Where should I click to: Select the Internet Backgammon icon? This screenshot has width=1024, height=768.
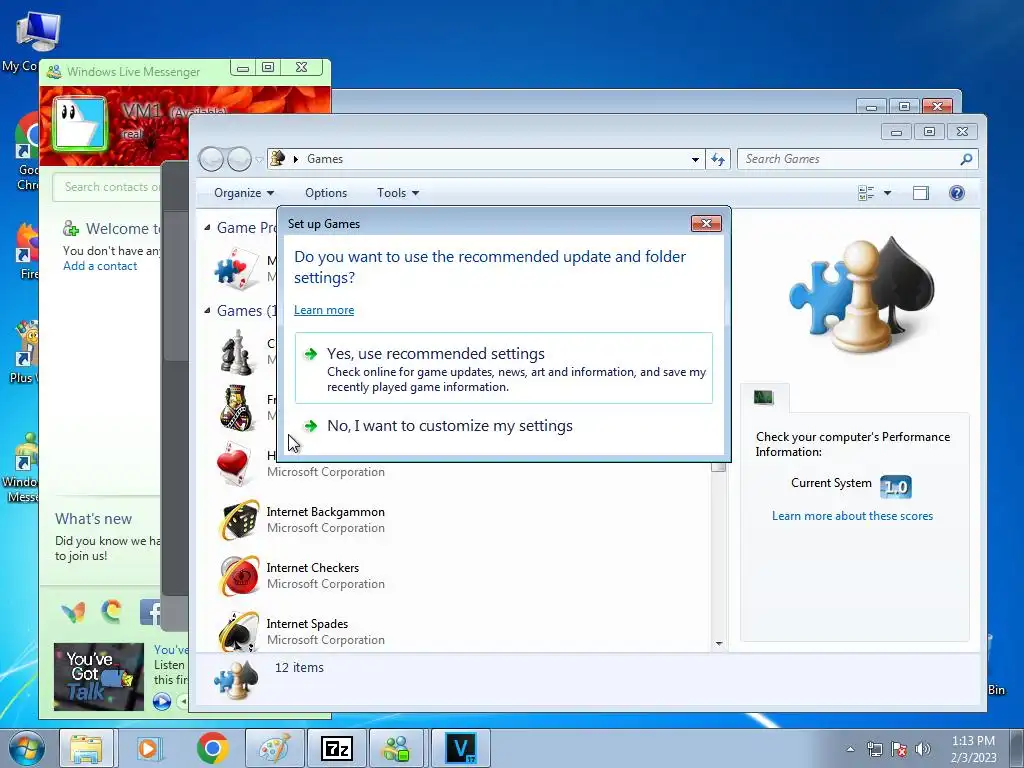[239, 520]
